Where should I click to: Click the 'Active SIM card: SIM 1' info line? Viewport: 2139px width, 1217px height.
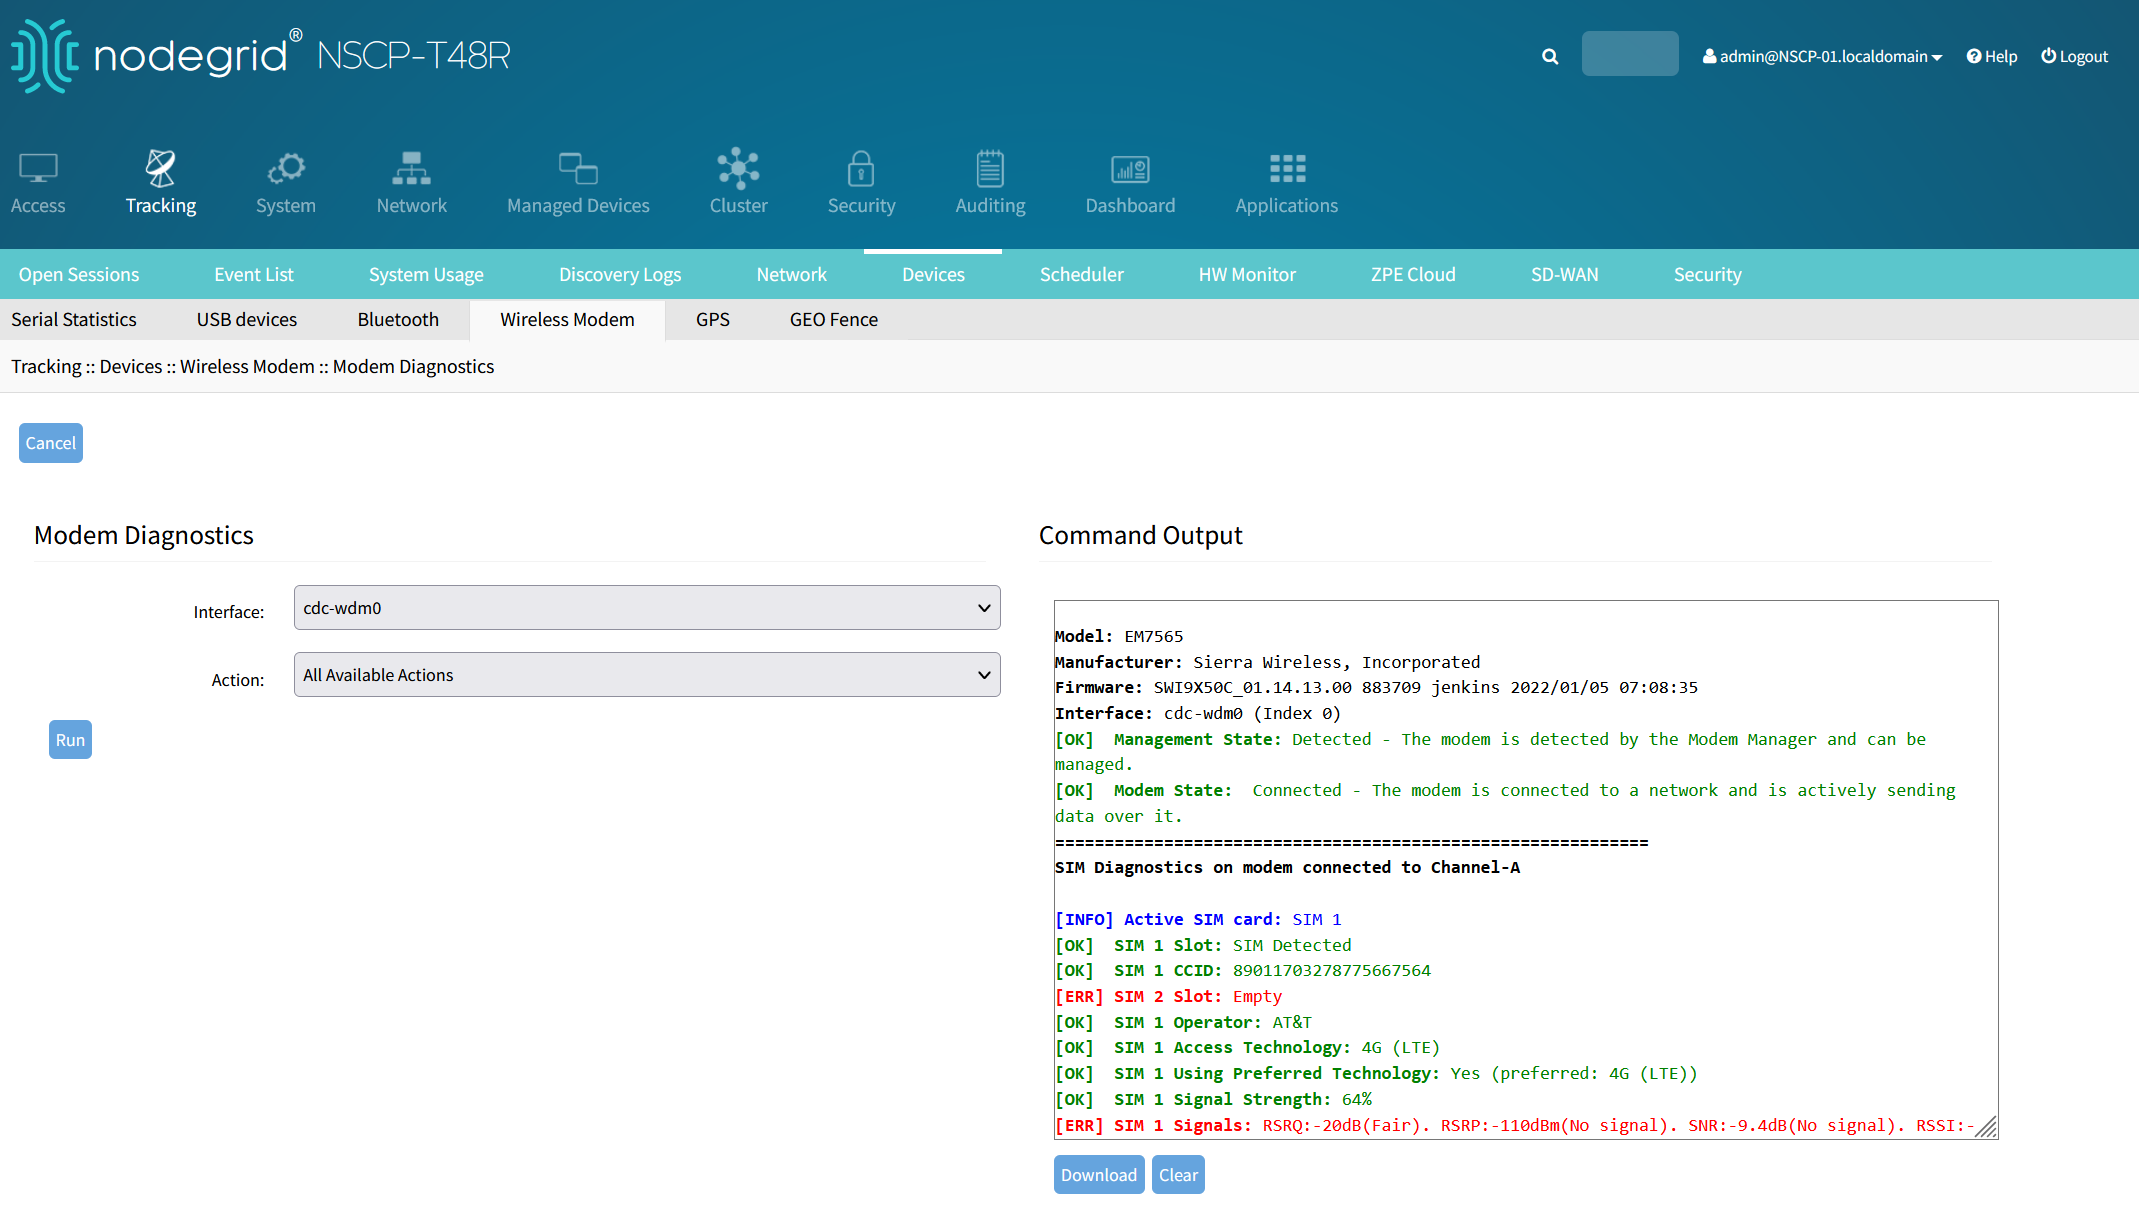[x=1198, y=919]
